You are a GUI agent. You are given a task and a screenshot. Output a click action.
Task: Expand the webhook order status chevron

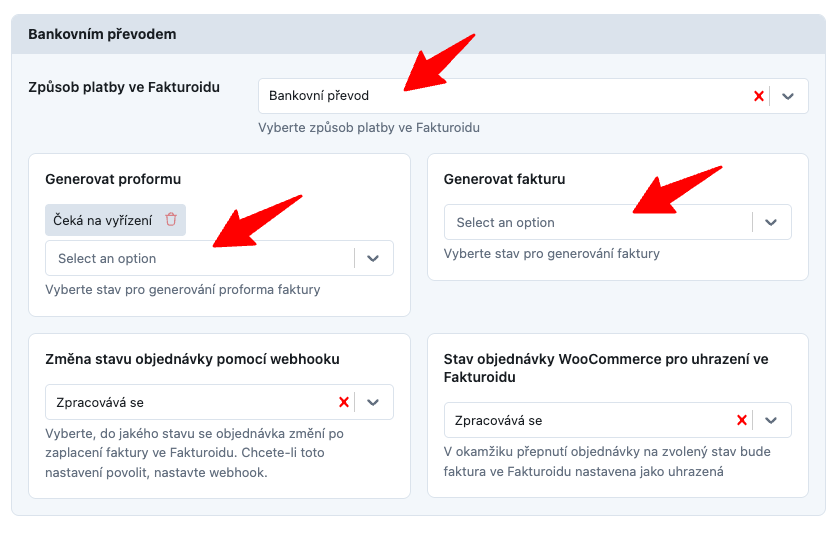pyautogui.click(x=373, y=402)
